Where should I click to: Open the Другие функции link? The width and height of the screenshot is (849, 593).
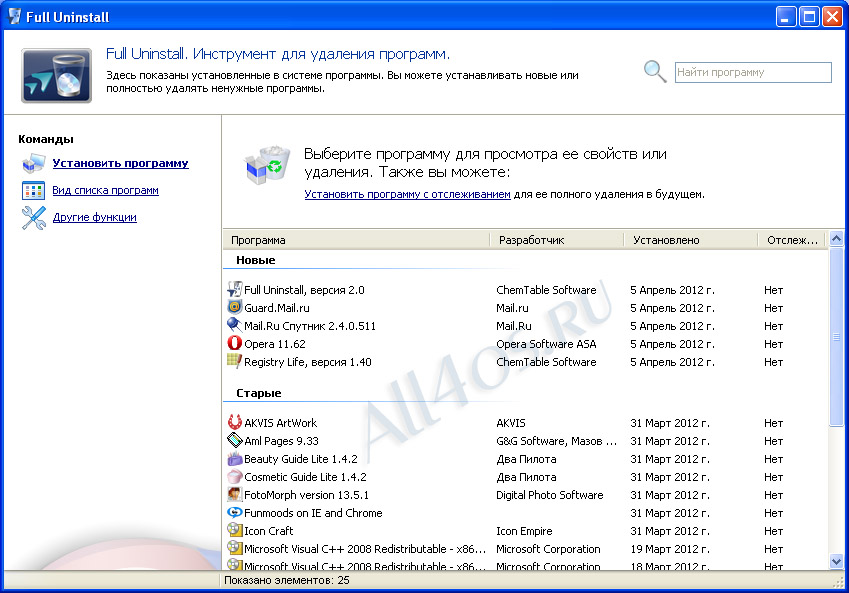pos(95,217)
